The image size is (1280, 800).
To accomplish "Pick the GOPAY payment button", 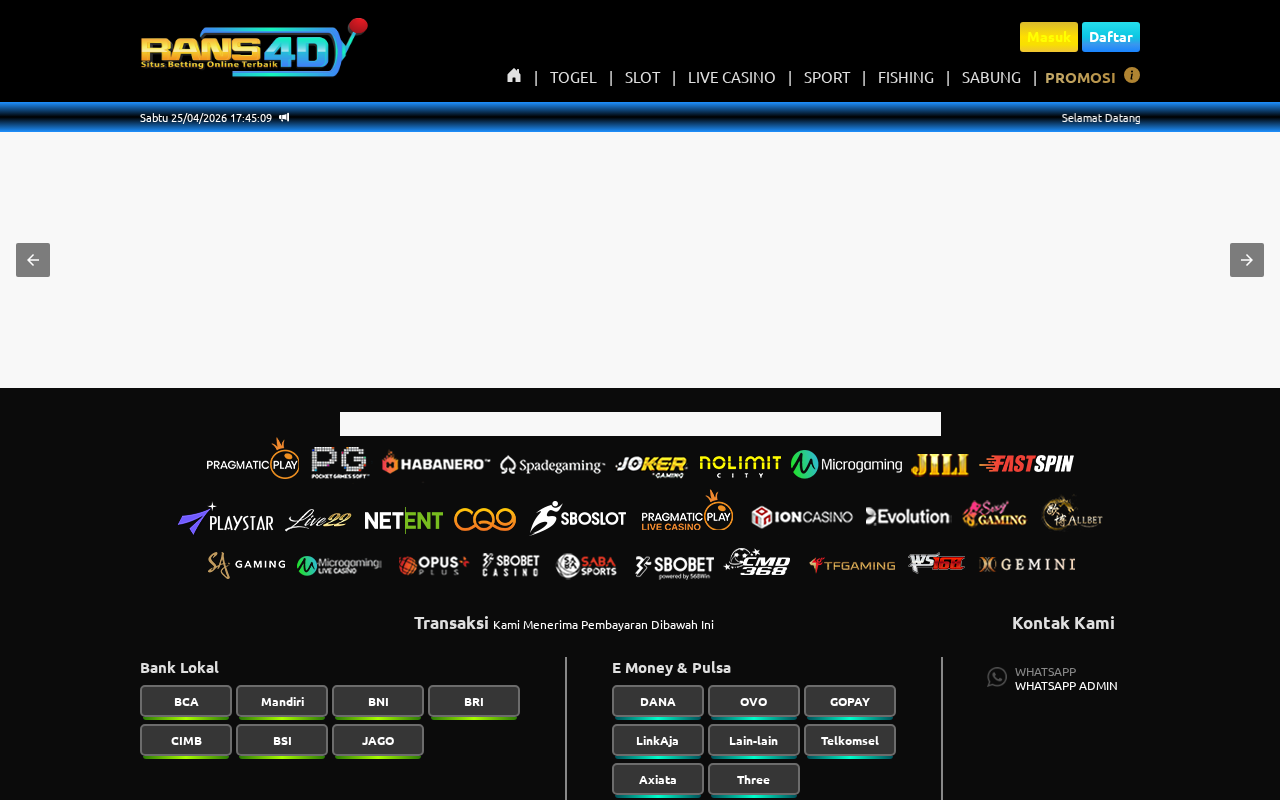I will click(x=850, y=701).
